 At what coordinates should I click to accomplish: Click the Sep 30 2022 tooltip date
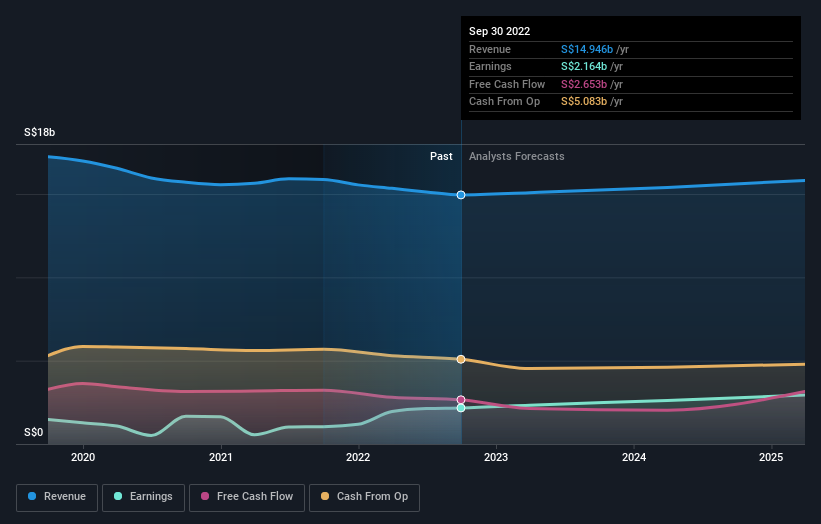(x=500, y=31)
